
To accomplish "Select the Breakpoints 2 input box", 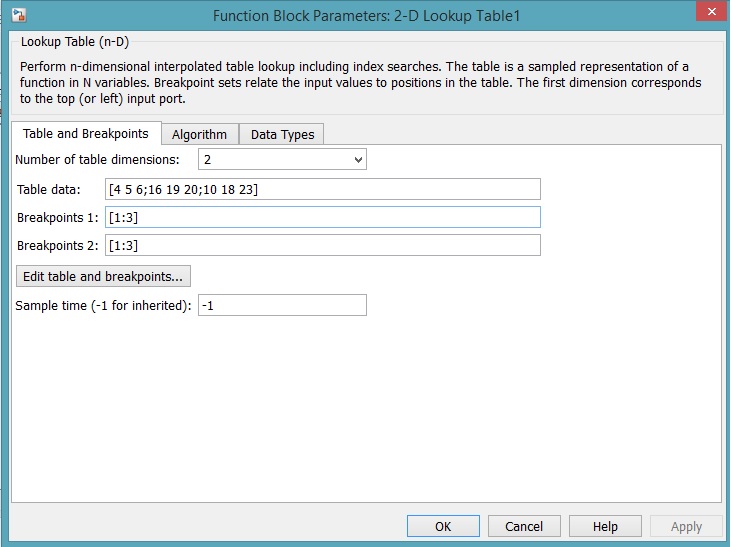I will (x=322, y=245).
